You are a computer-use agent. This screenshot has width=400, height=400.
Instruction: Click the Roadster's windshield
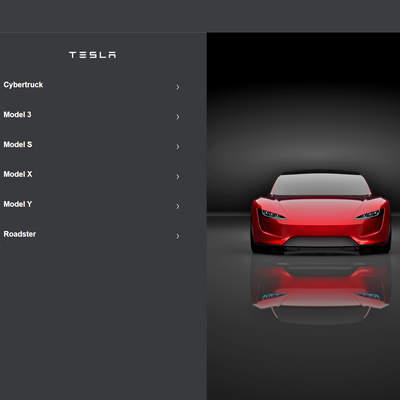320,185
